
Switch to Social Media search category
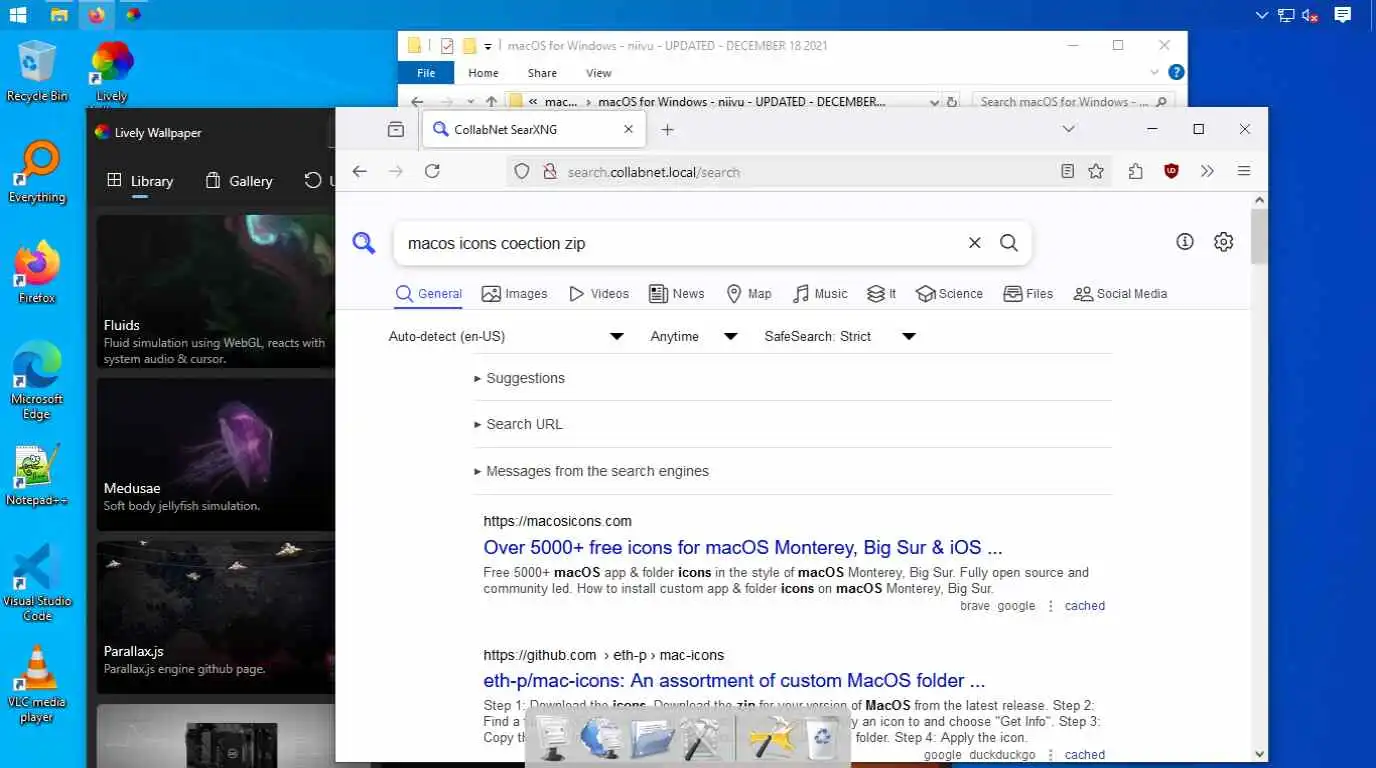(1120, 294)
